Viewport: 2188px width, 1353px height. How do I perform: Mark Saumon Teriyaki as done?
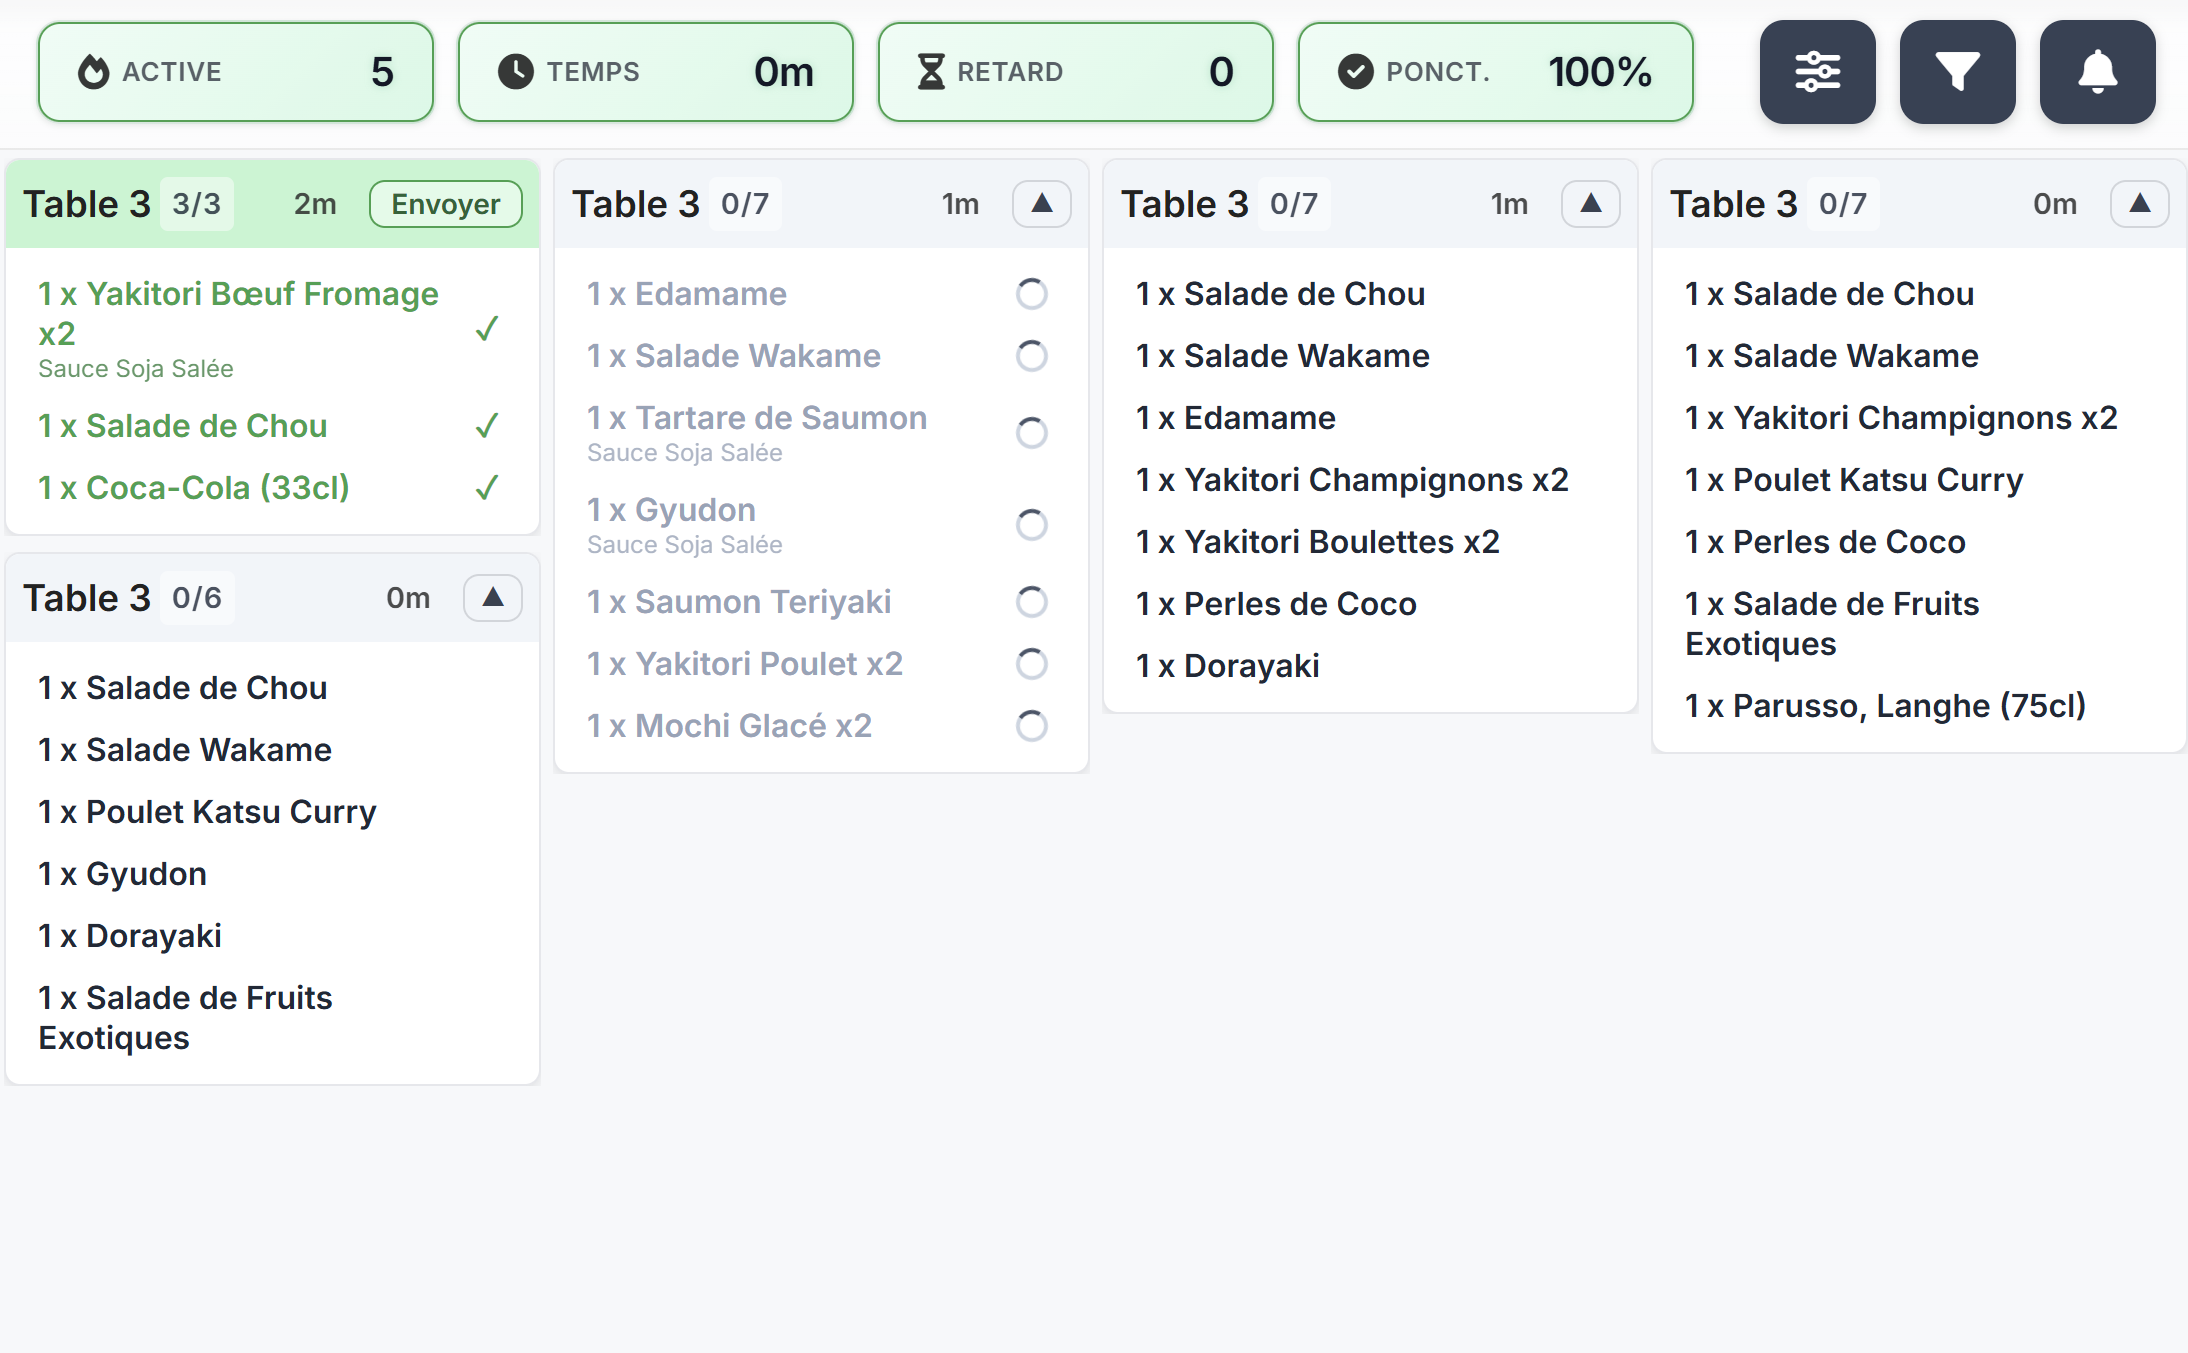1031,601
